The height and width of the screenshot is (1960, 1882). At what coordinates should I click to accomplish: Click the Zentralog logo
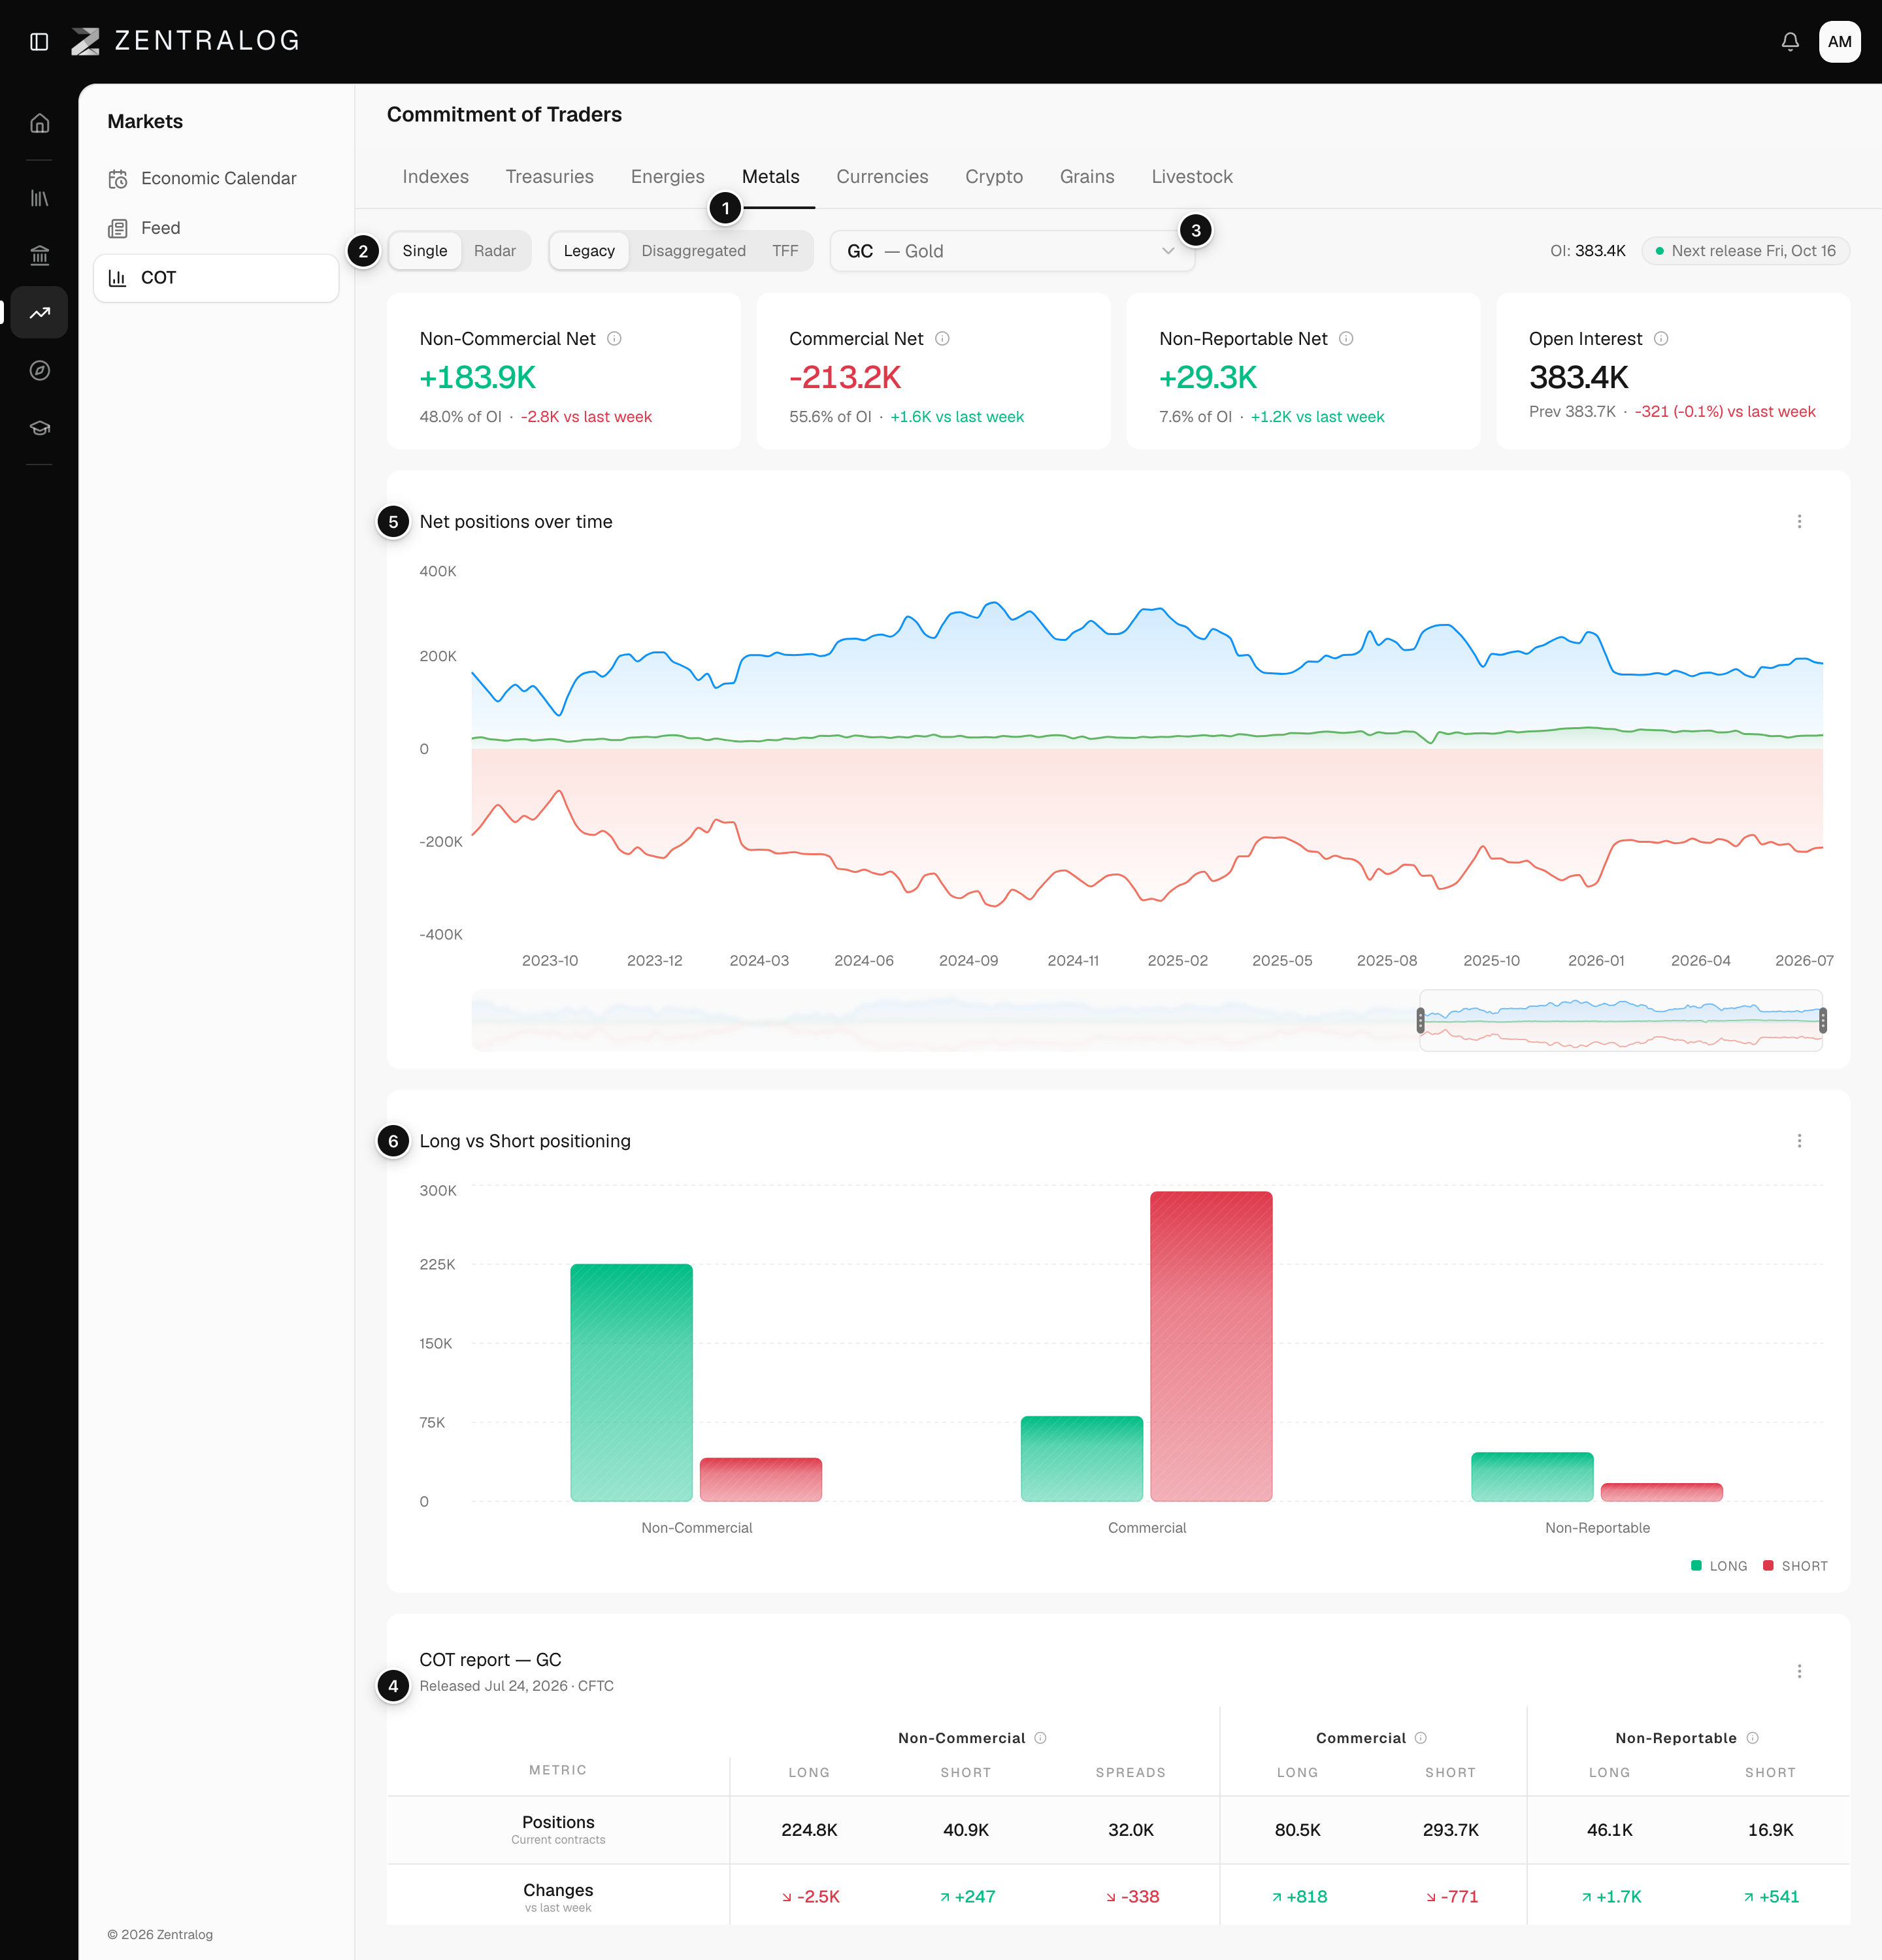point(185,41)
